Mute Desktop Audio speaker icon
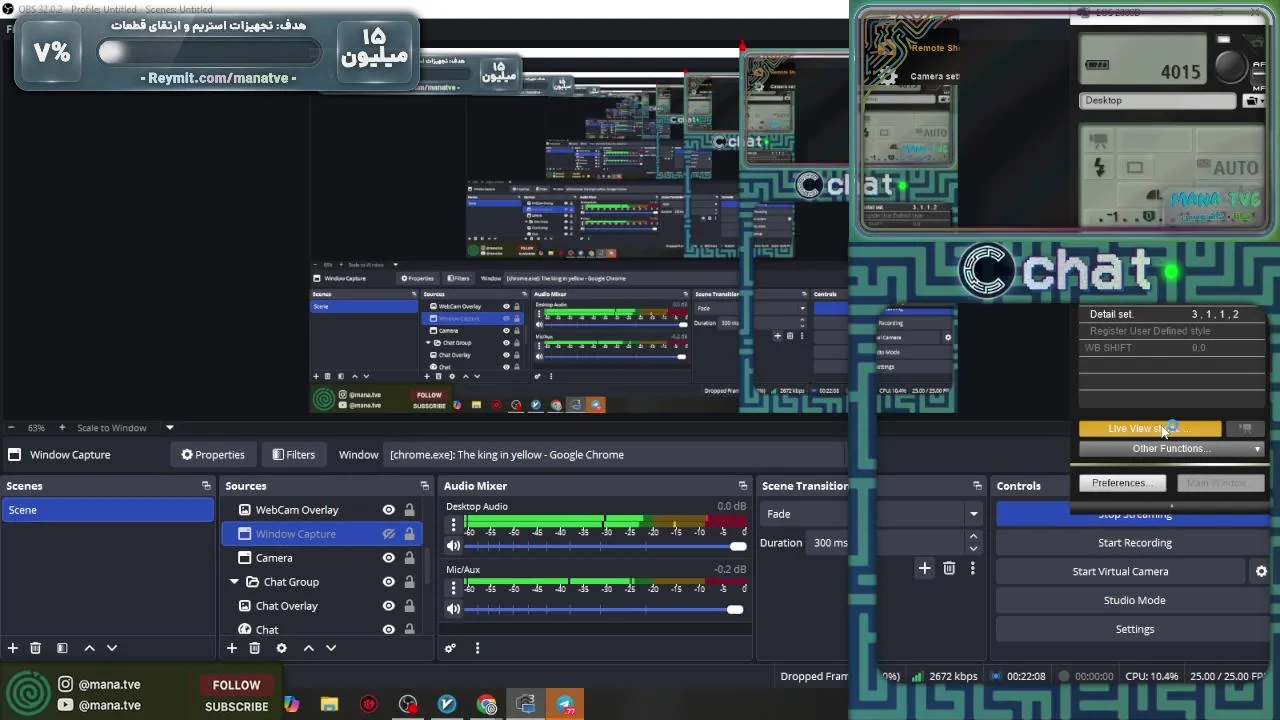The height and width of the screenshot is (720, 1280). pos(453,547)
